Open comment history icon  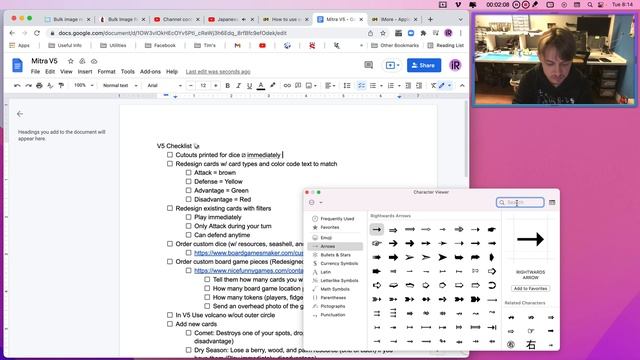(369, 65)
